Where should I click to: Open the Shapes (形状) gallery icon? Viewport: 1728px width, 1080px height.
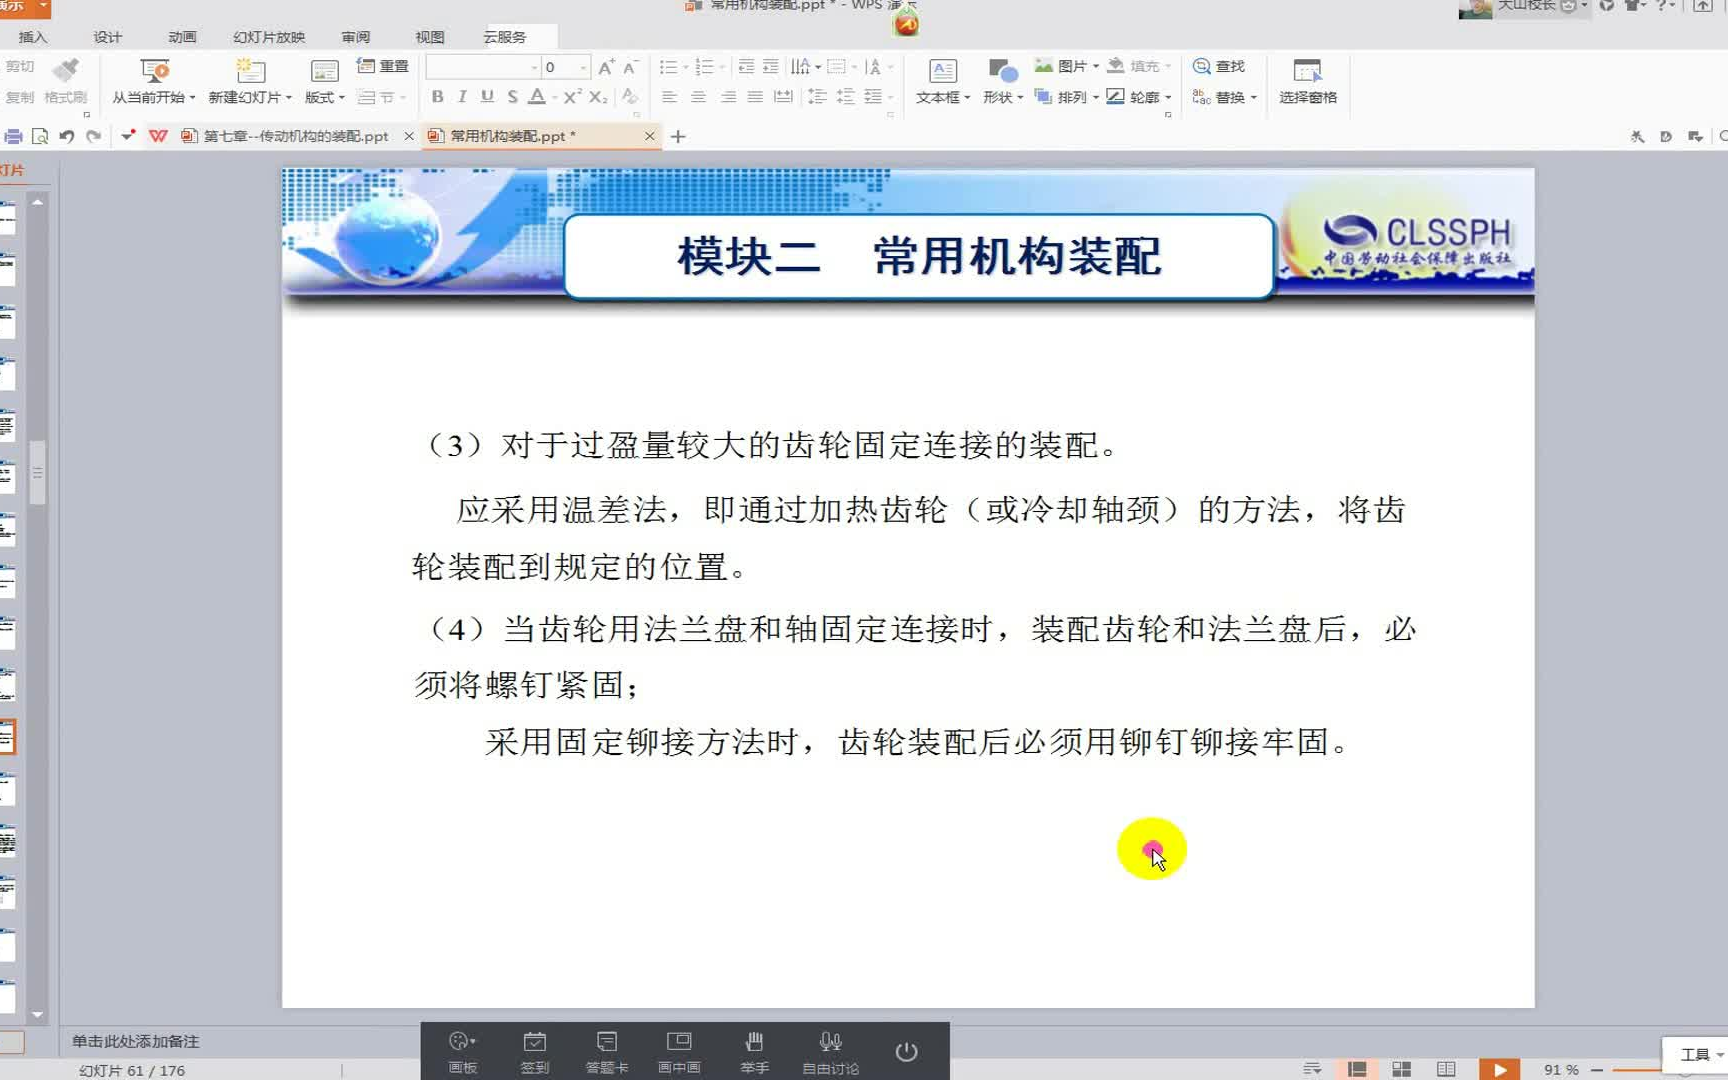pyautogui.click(x=1002, y=70)
